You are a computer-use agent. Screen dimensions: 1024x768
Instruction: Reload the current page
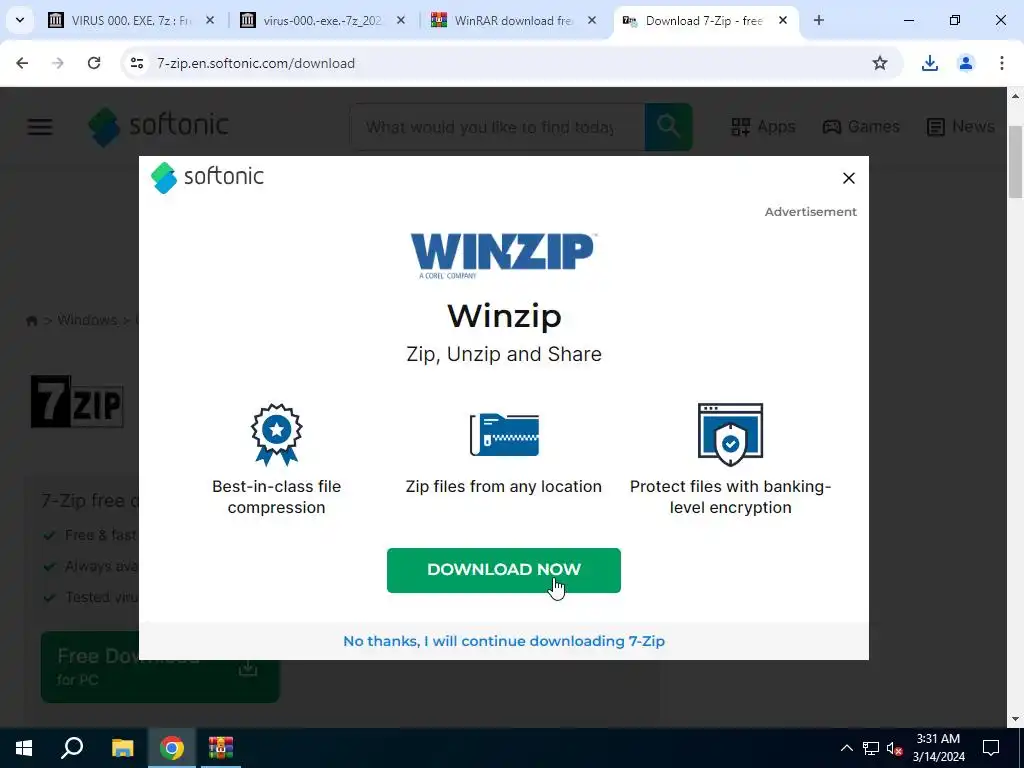coord(94,63)
